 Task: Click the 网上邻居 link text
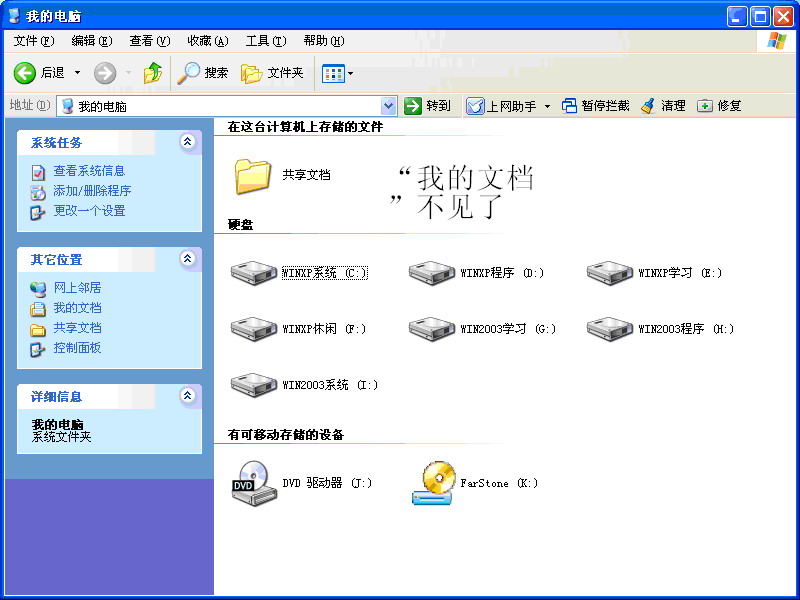78,288
